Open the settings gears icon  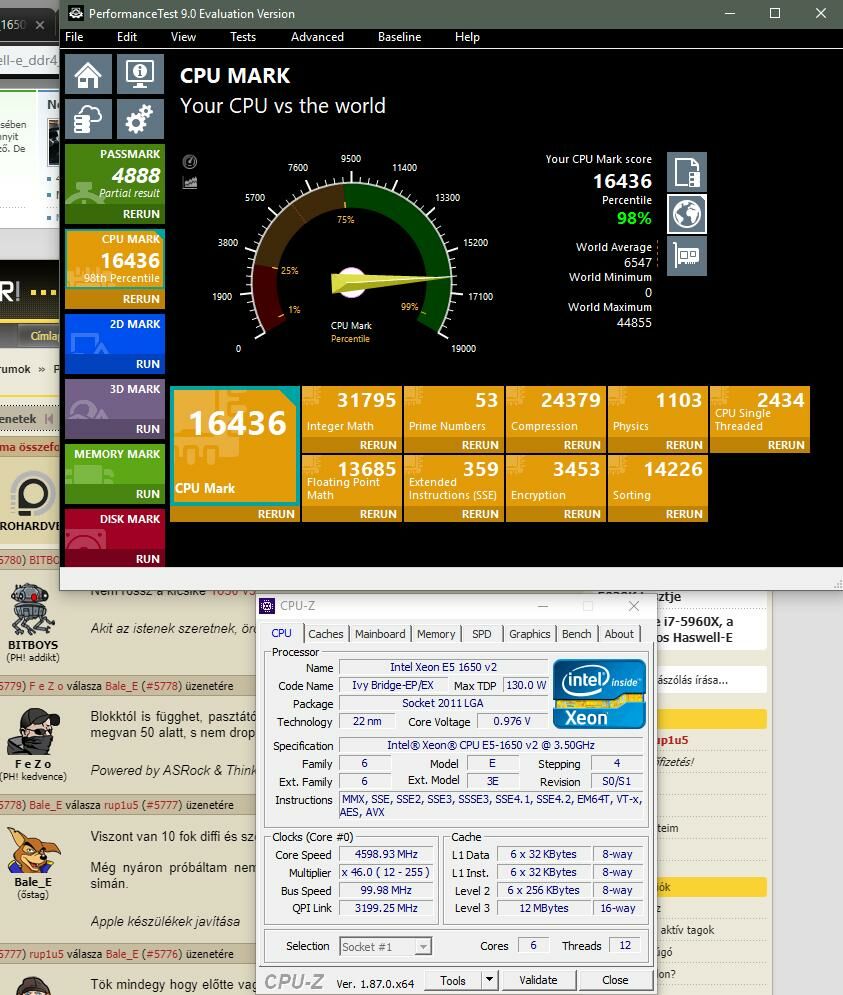pyautogui.click(x=140, y=119)
